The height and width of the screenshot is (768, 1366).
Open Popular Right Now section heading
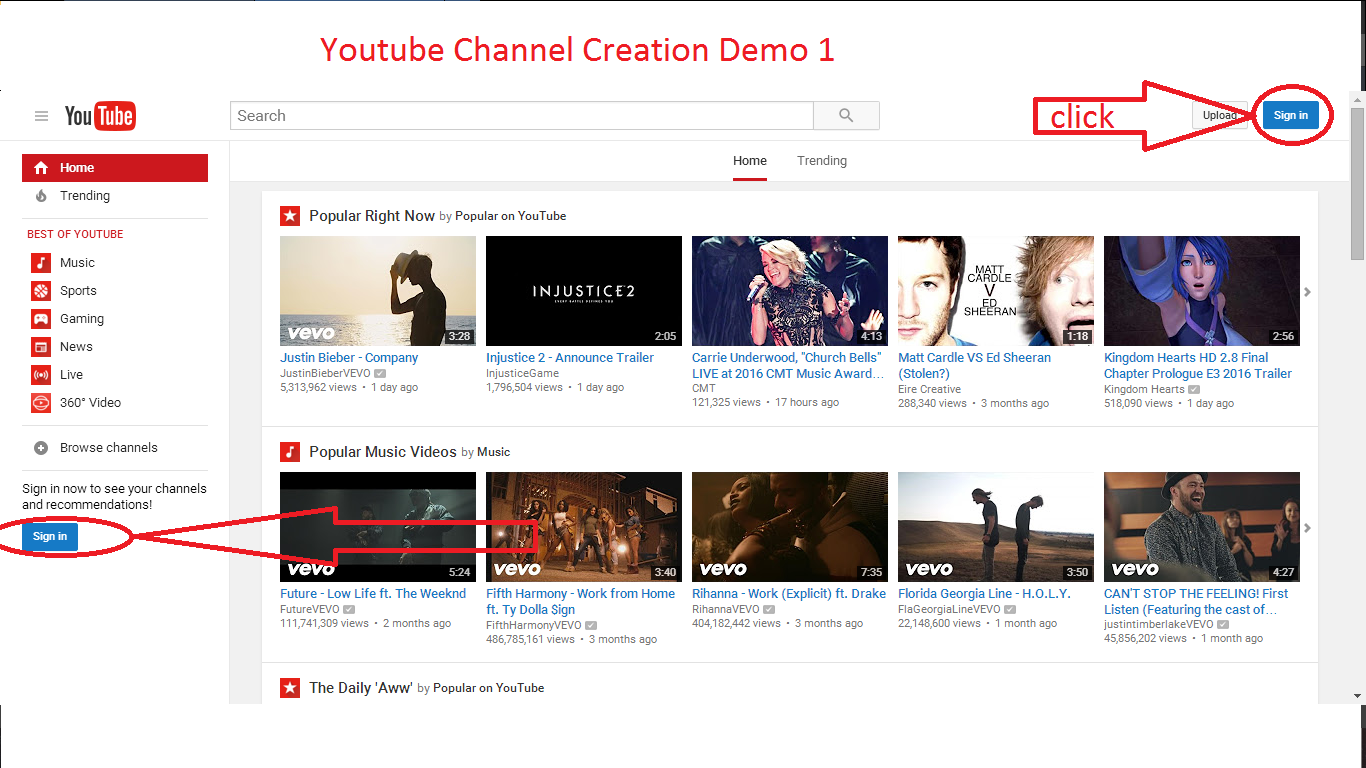coord(372,216)
